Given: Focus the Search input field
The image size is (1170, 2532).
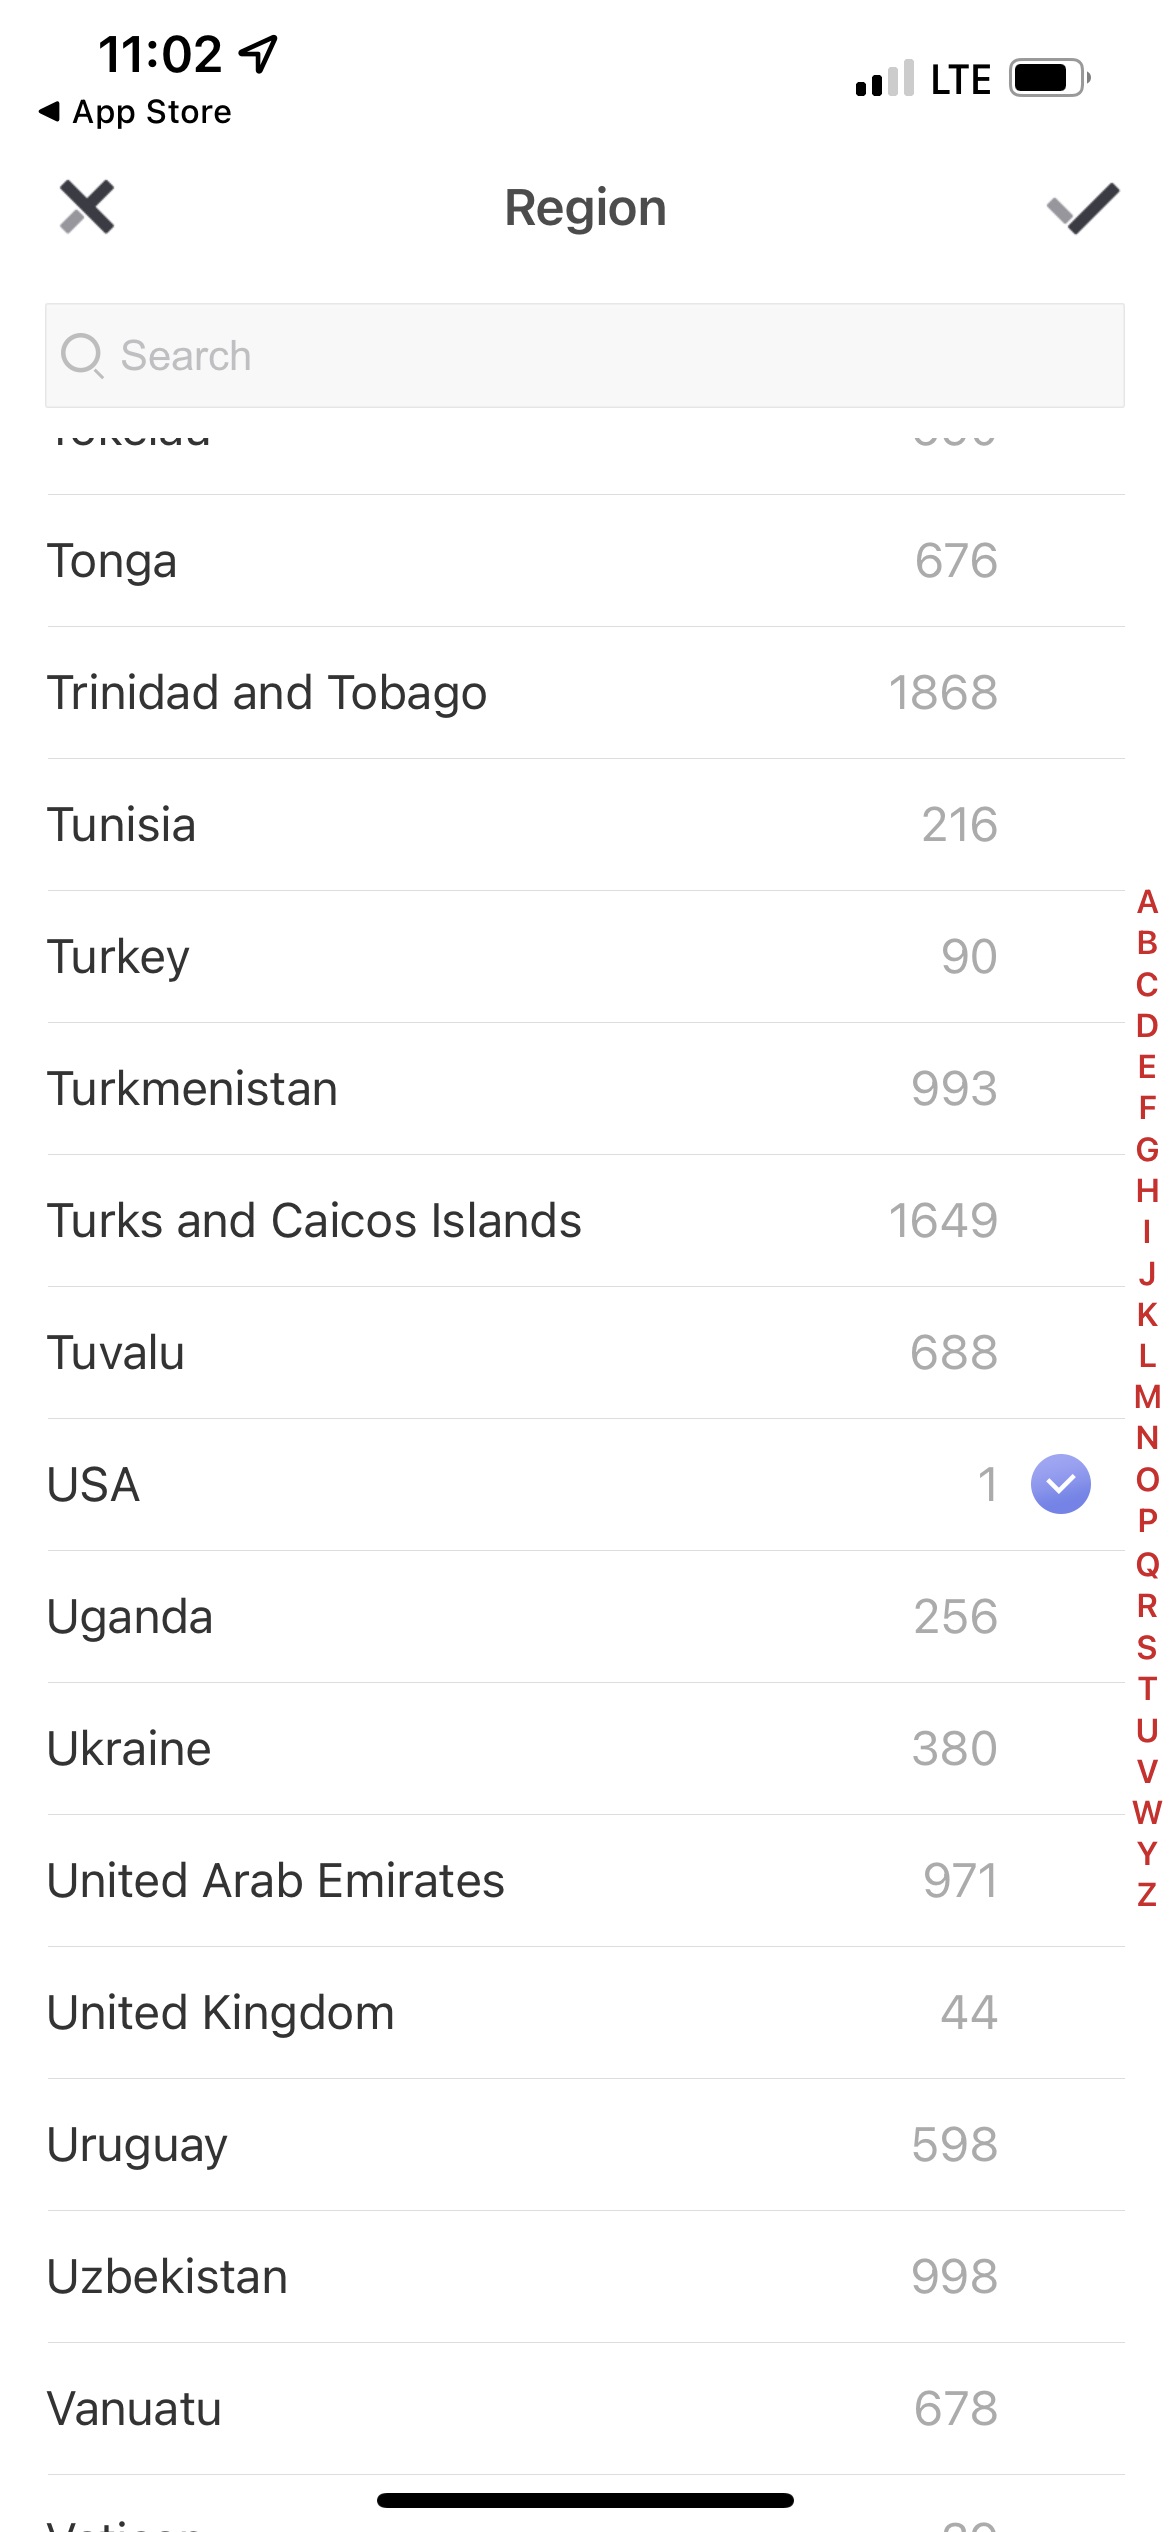Looking at the screenshot, I should pyautogui.click(x=585, y=356).
